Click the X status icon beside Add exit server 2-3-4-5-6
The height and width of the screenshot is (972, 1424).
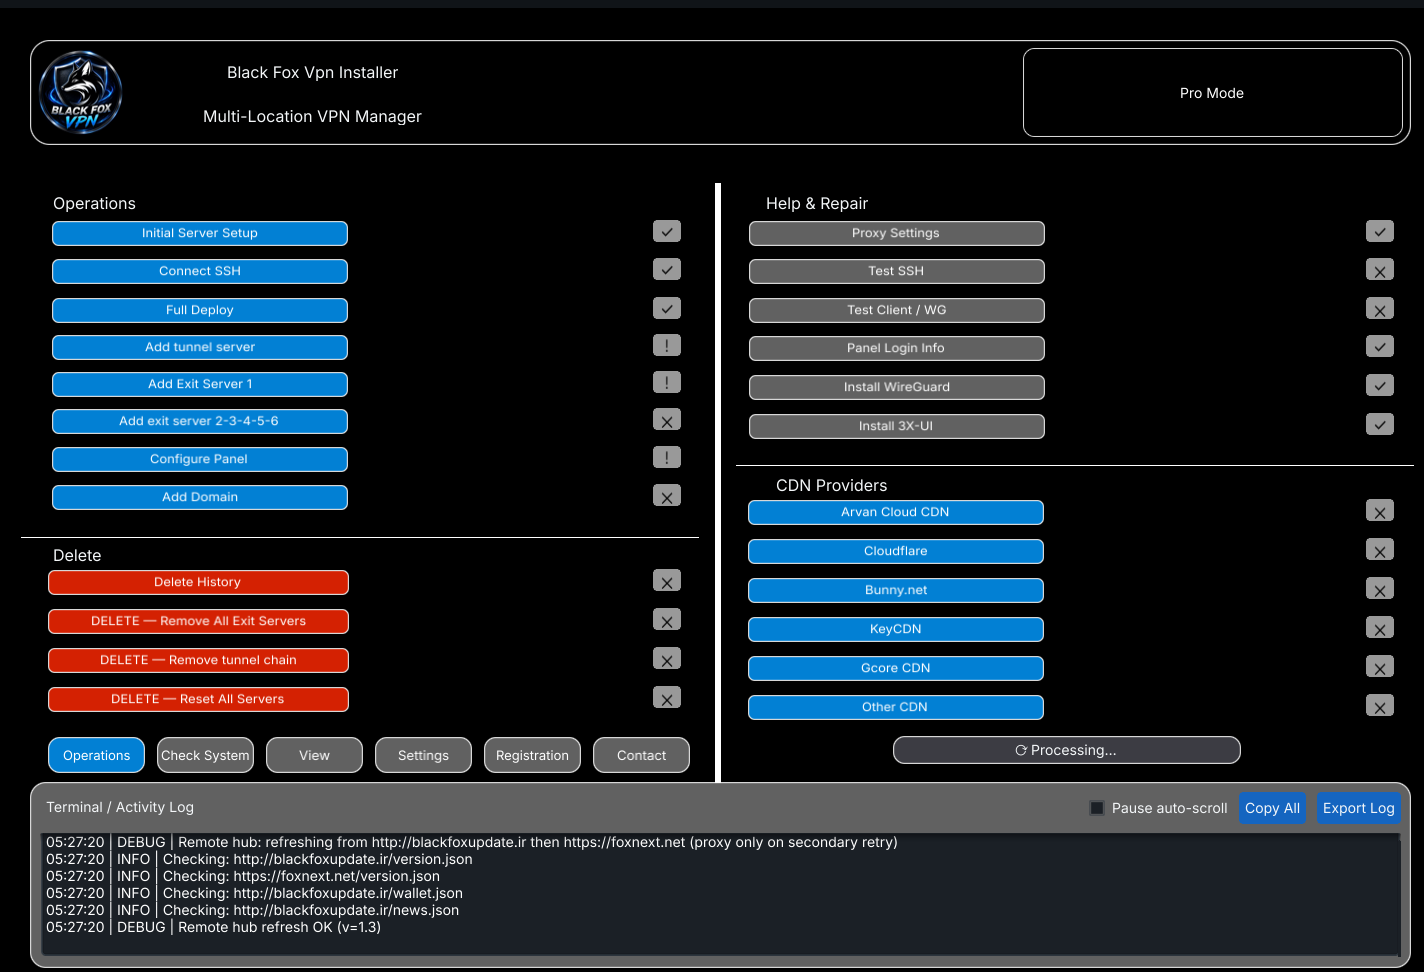pyautogui.click(x=667, y=421)
